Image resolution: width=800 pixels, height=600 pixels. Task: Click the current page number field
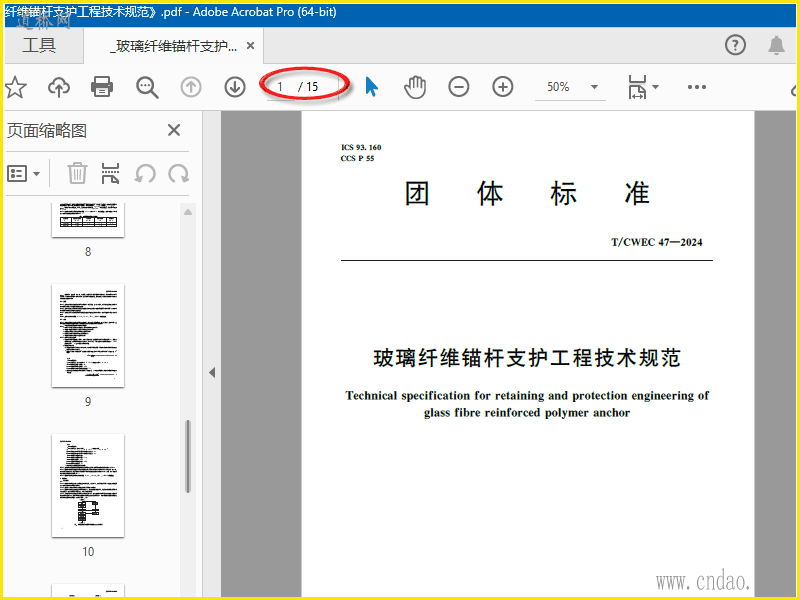click(281, 87)
